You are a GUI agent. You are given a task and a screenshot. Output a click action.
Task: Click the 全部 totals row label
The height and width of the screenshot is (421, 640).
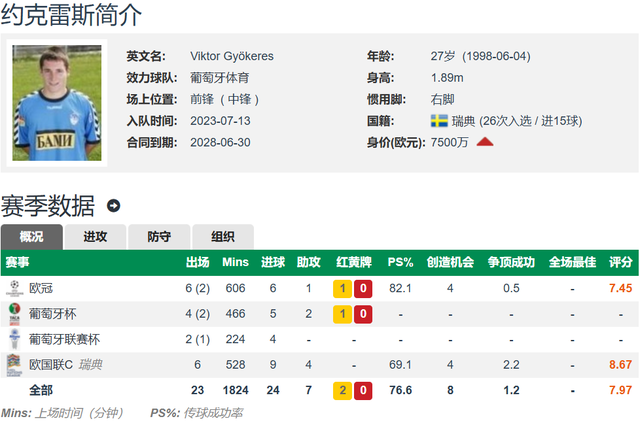(x=41, y=390)
